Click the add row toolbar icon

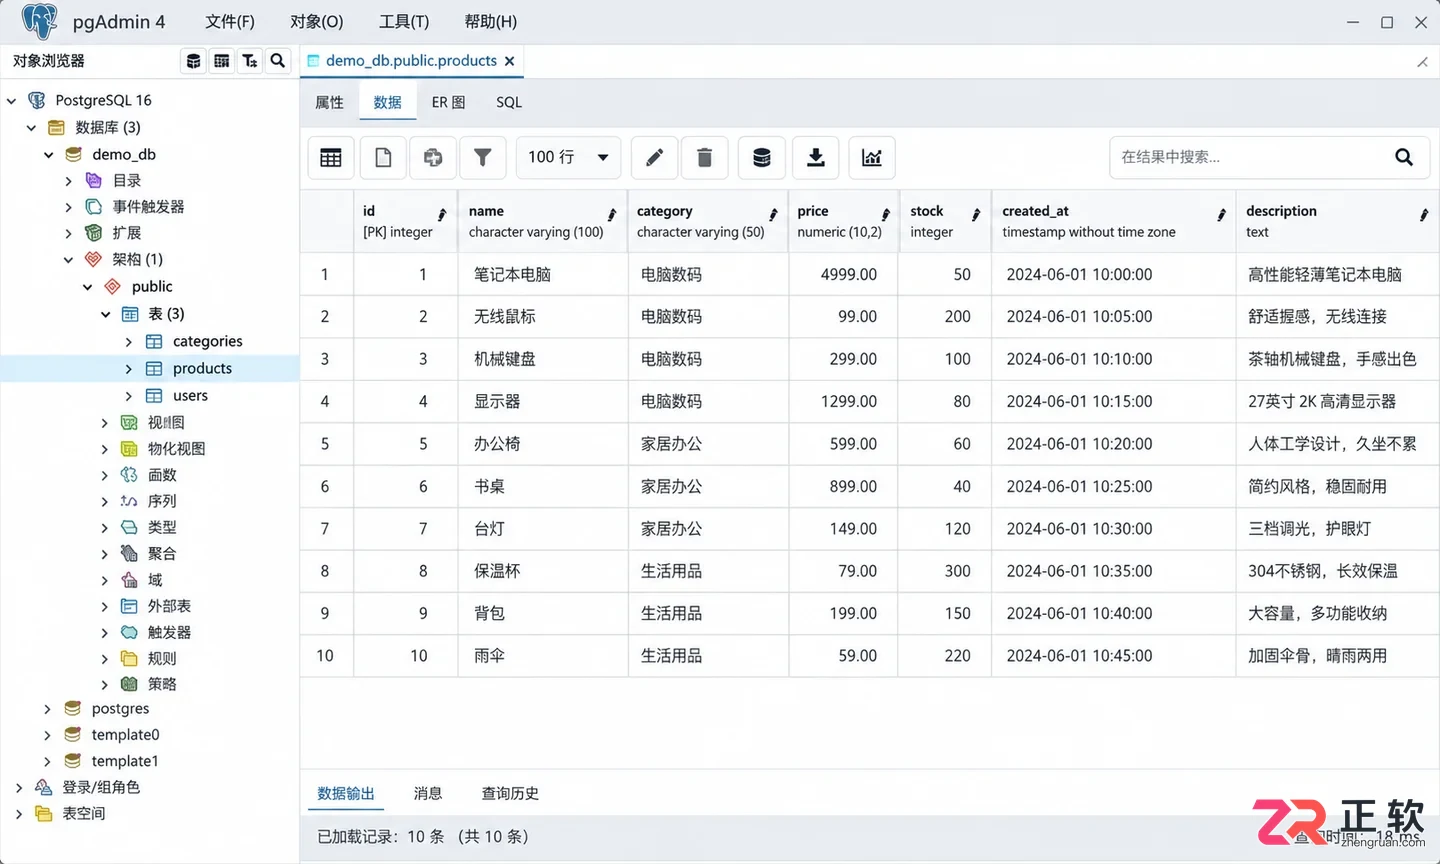pos(433,158)
